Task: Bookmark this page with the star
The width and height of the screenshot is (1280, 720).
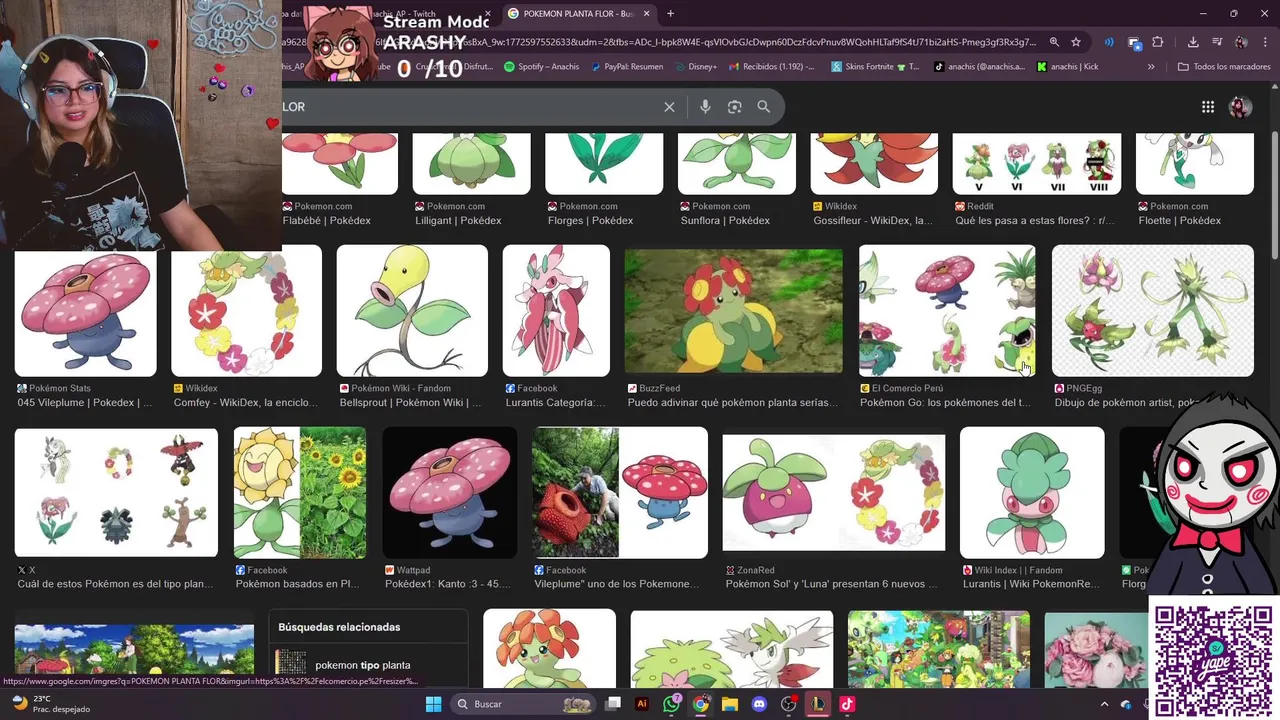Action: point(1076,42)
